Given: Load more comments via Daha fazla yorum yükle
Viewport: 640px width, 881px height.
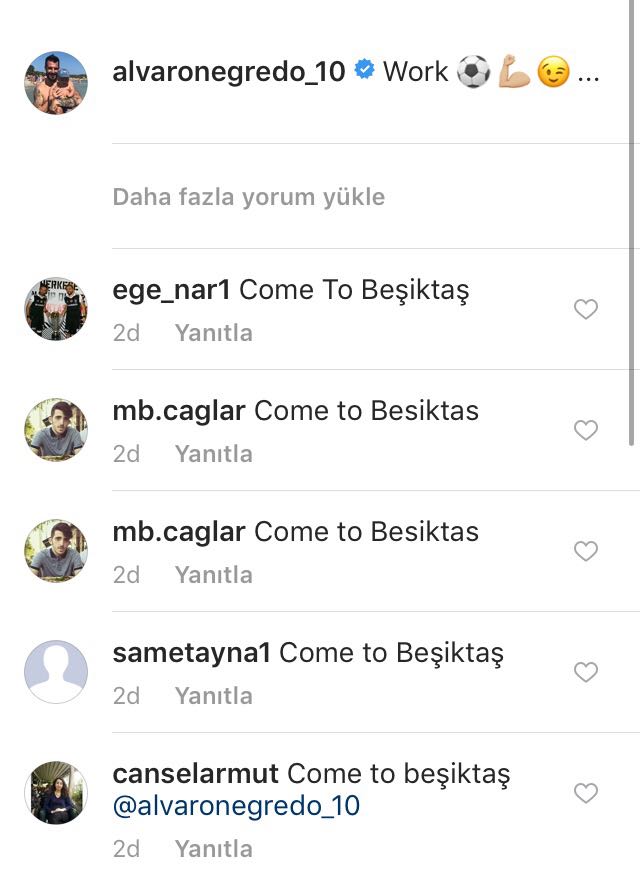Looking at the screenshot, I should click(x=248, y=197).
